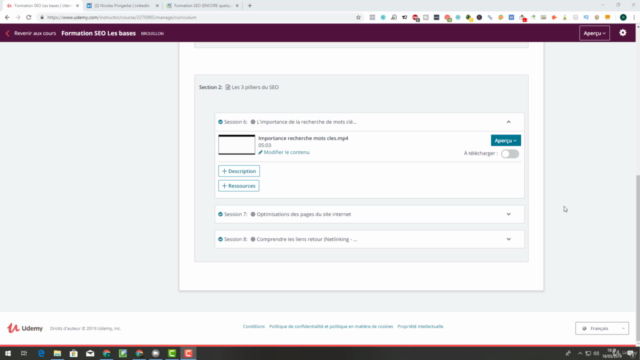Go back with the browser back arrow
Viewport: 640px width, 360px height.
click(7, 18)
